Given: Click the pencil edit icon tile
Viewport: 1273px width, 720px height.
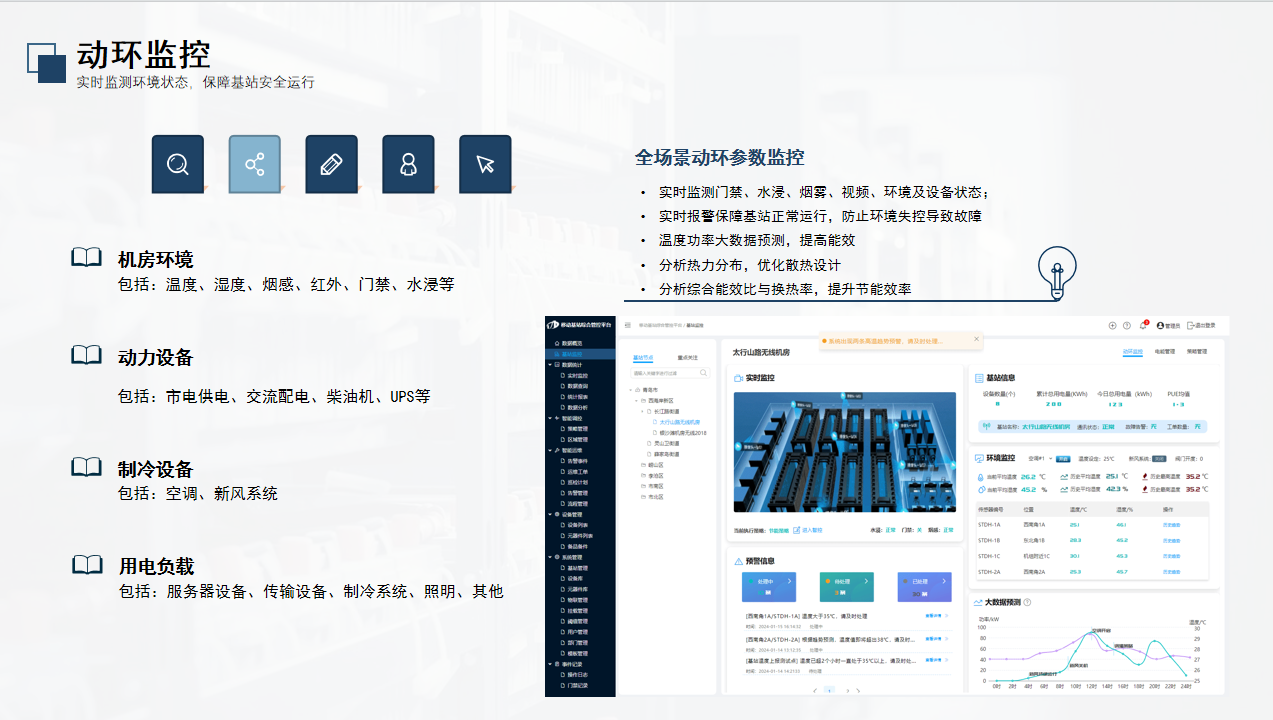Looking at the screenshot, I should [331, 164].
